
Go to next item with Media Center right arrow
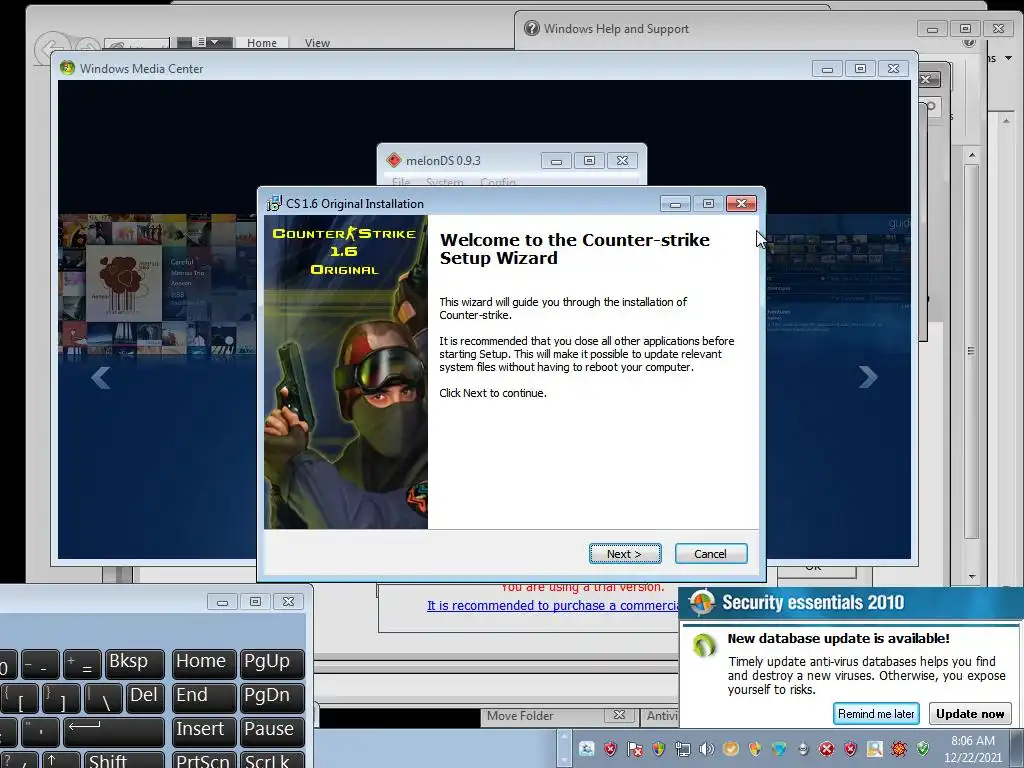[868, 377]
